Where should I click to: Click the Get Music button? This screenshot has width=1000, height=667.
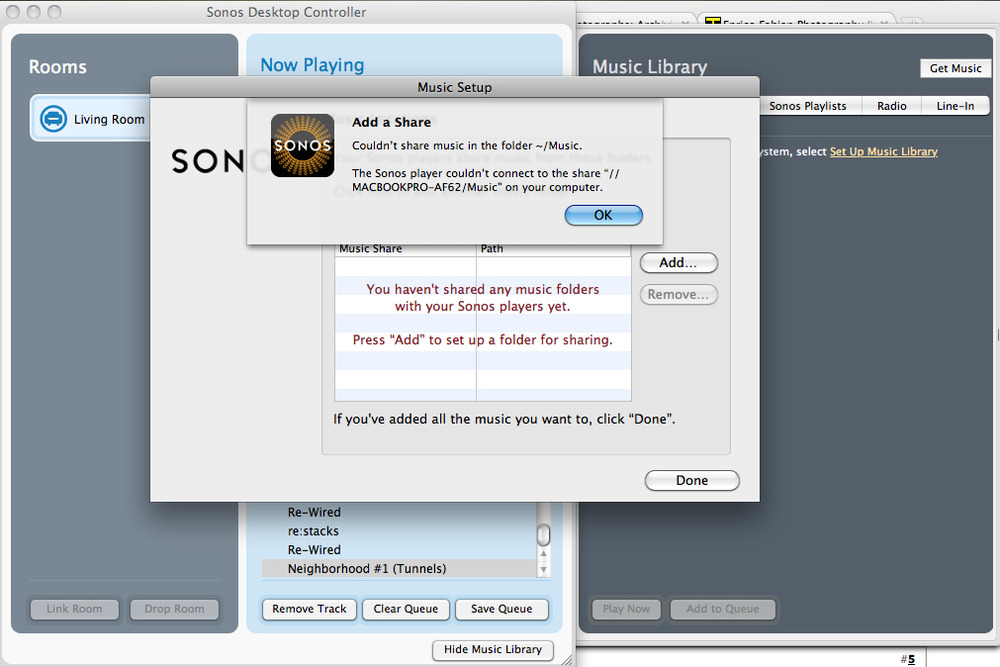[955, 68]
